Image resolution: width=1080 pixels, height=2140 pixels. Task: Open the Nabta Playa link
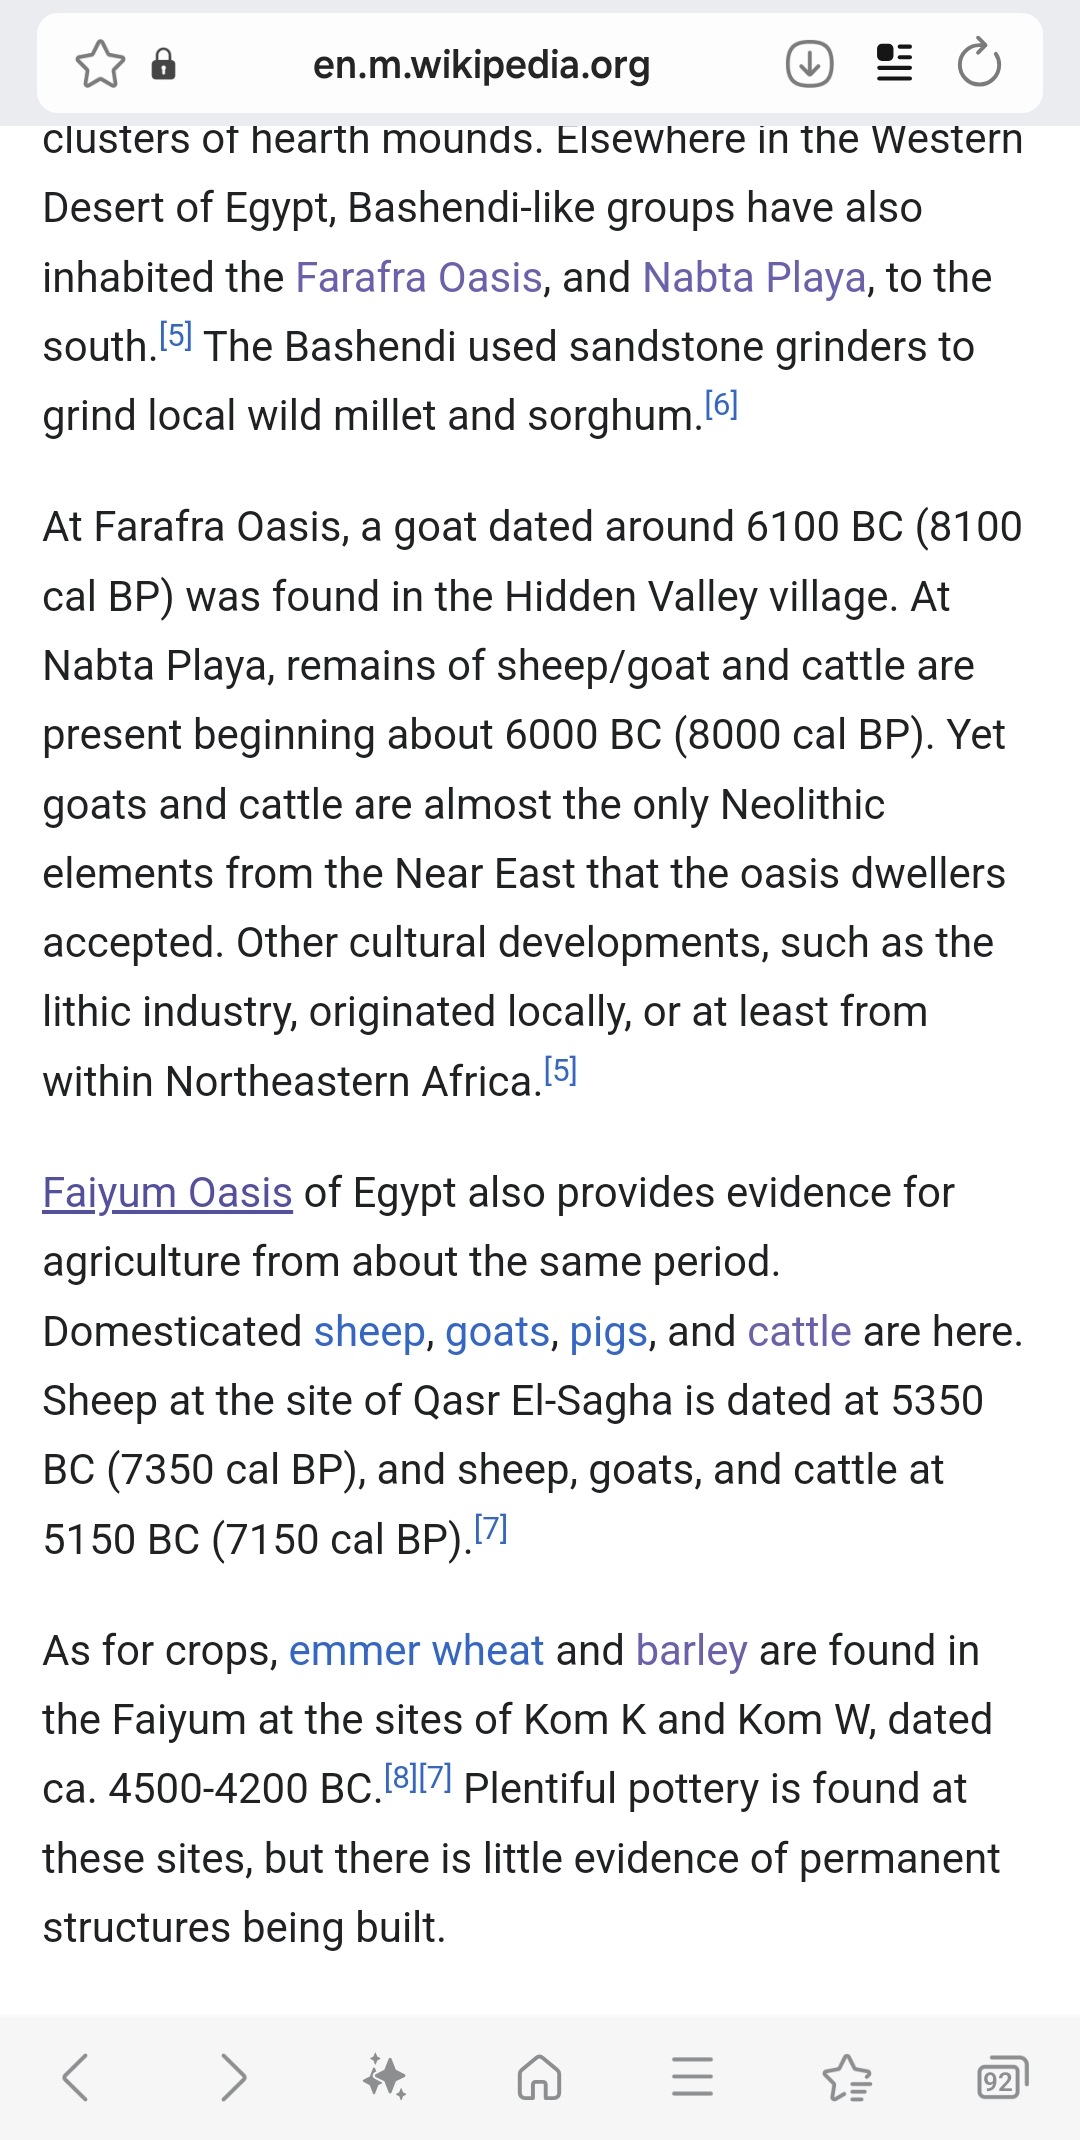754,278
